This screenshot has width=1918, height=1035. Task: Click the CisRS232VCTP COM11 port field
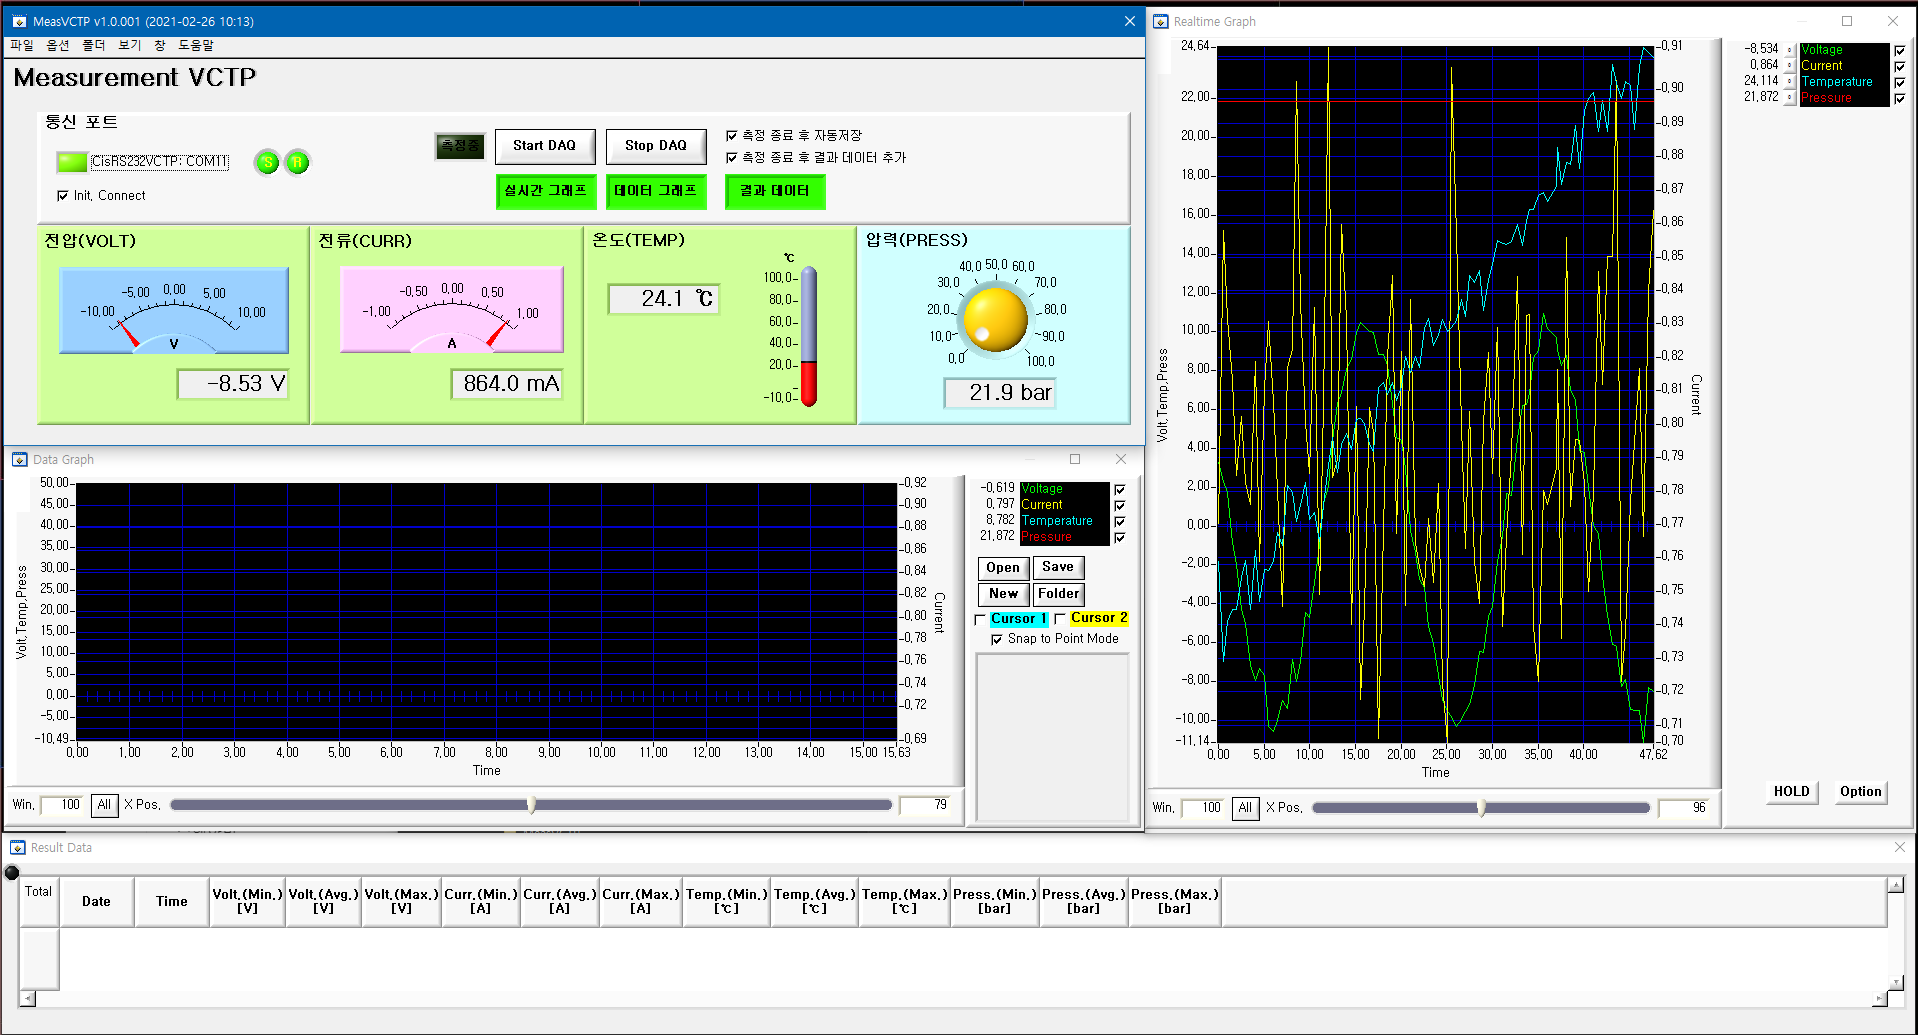click(x=160, y=161)
